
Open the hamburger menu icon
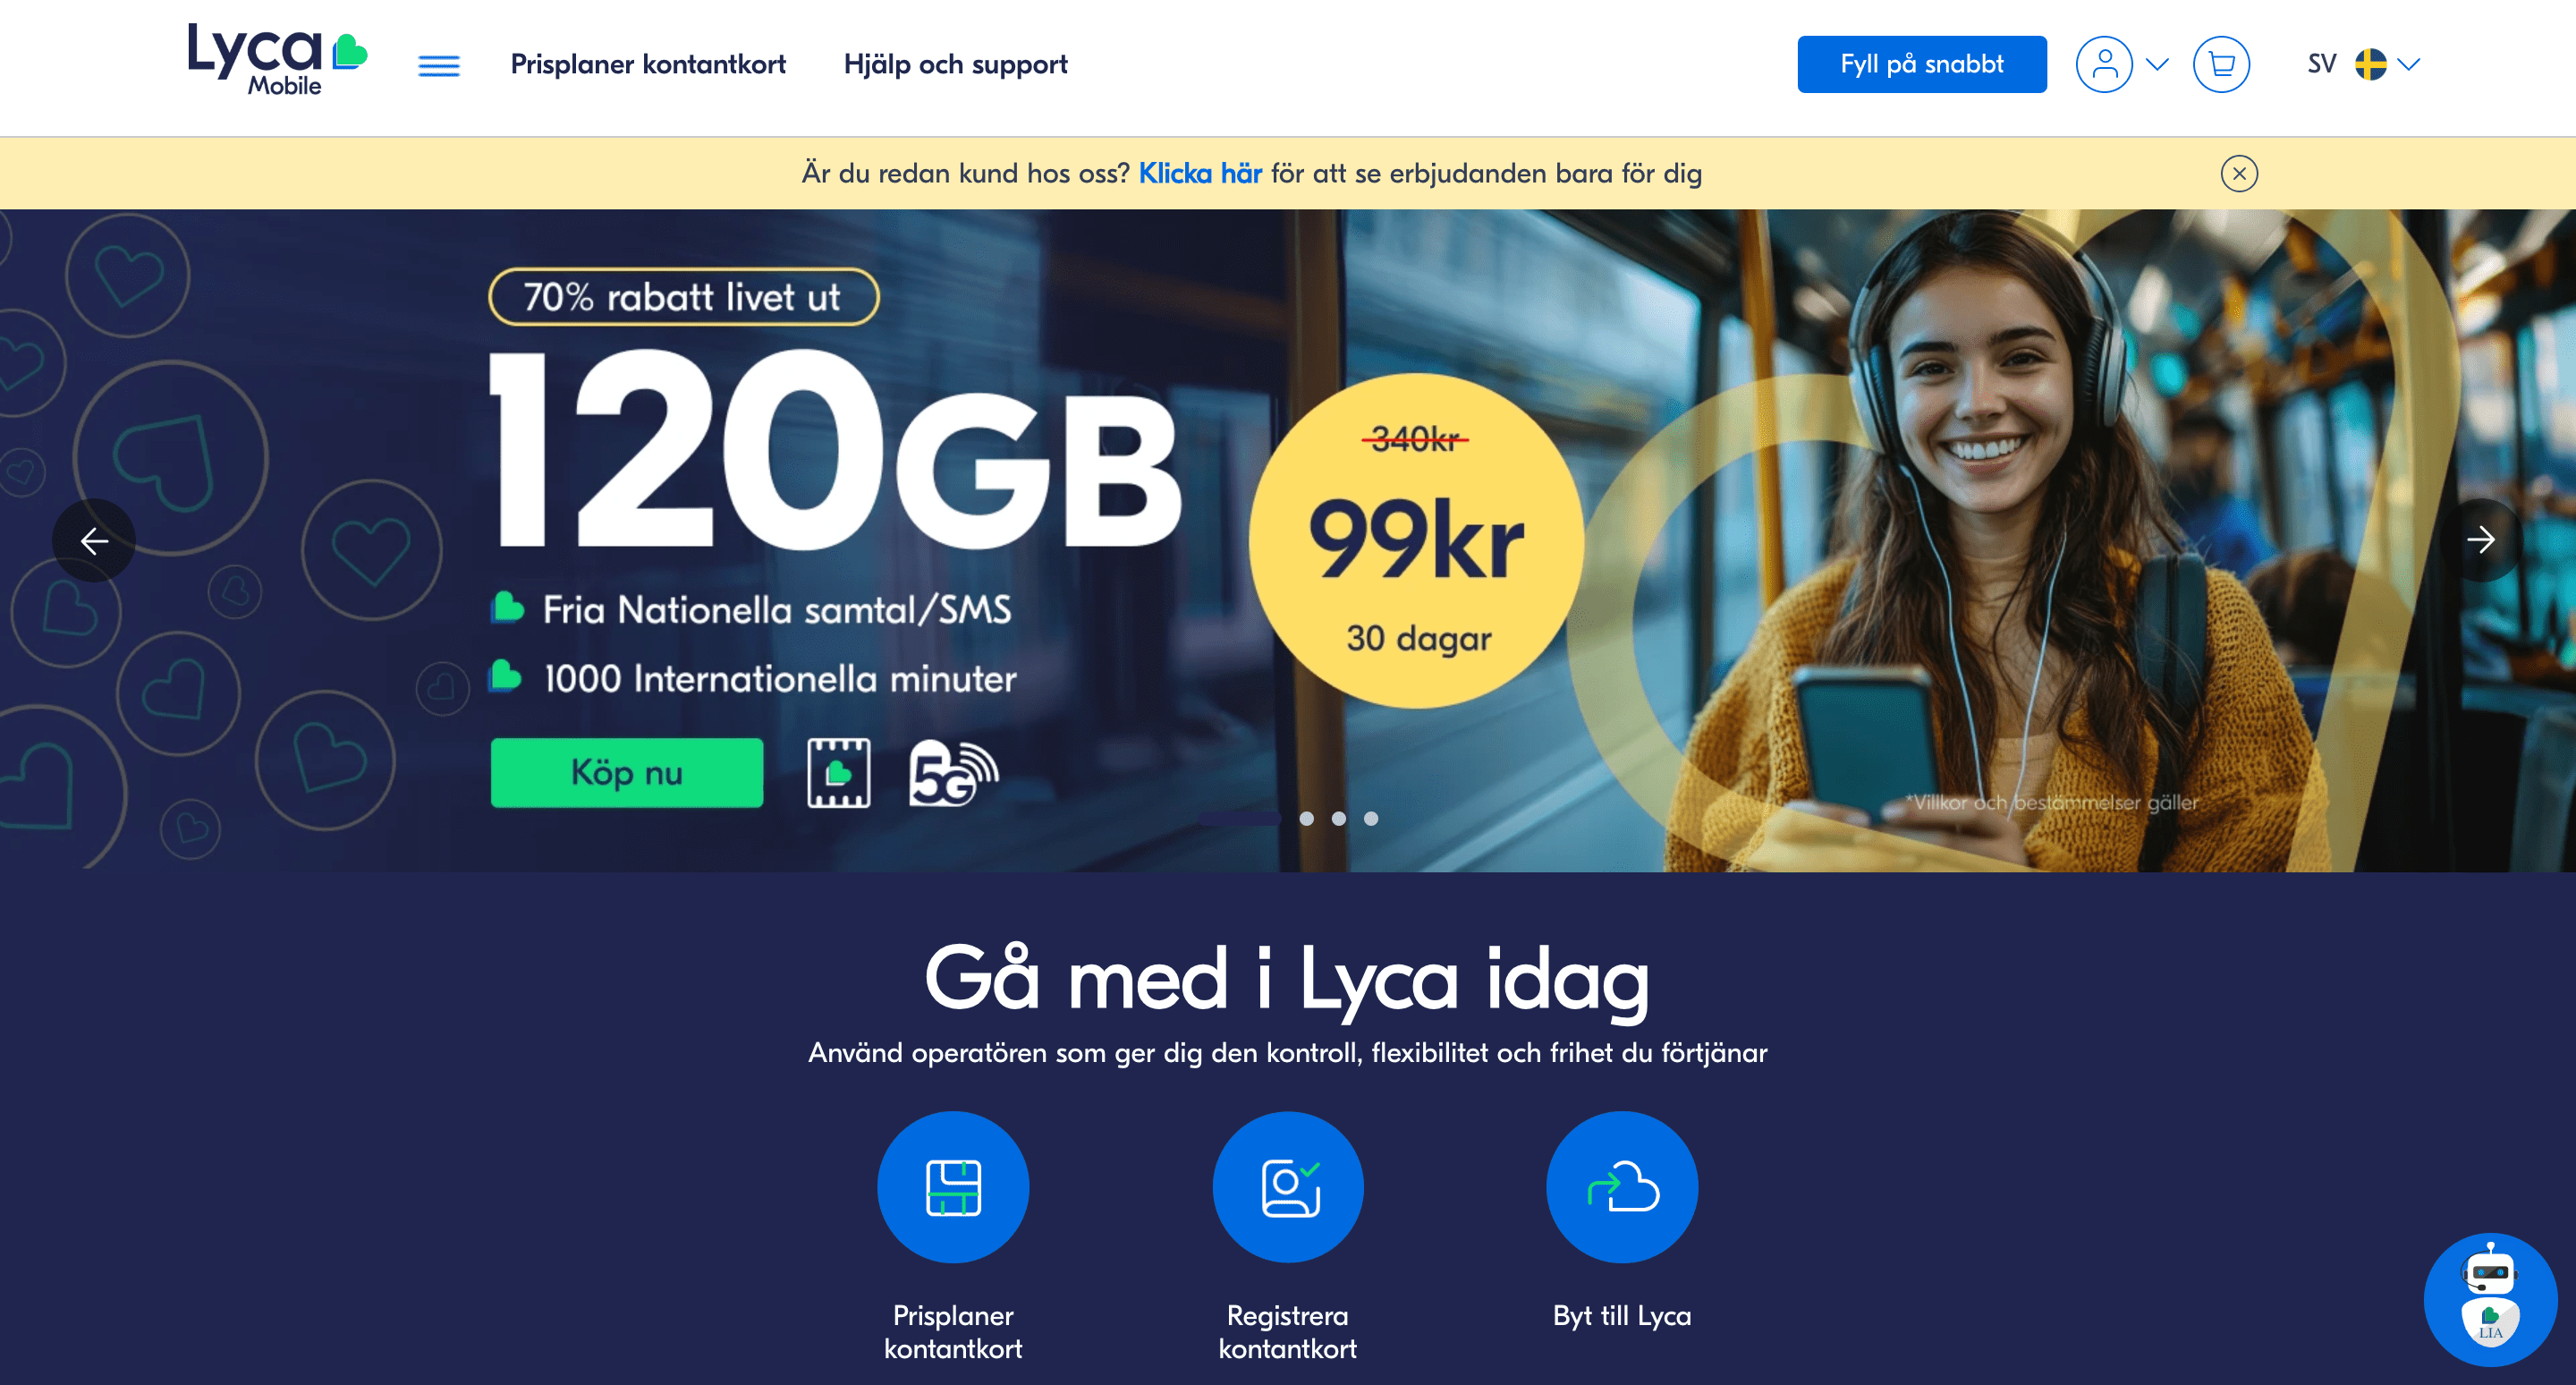click(x=438, y=65)
